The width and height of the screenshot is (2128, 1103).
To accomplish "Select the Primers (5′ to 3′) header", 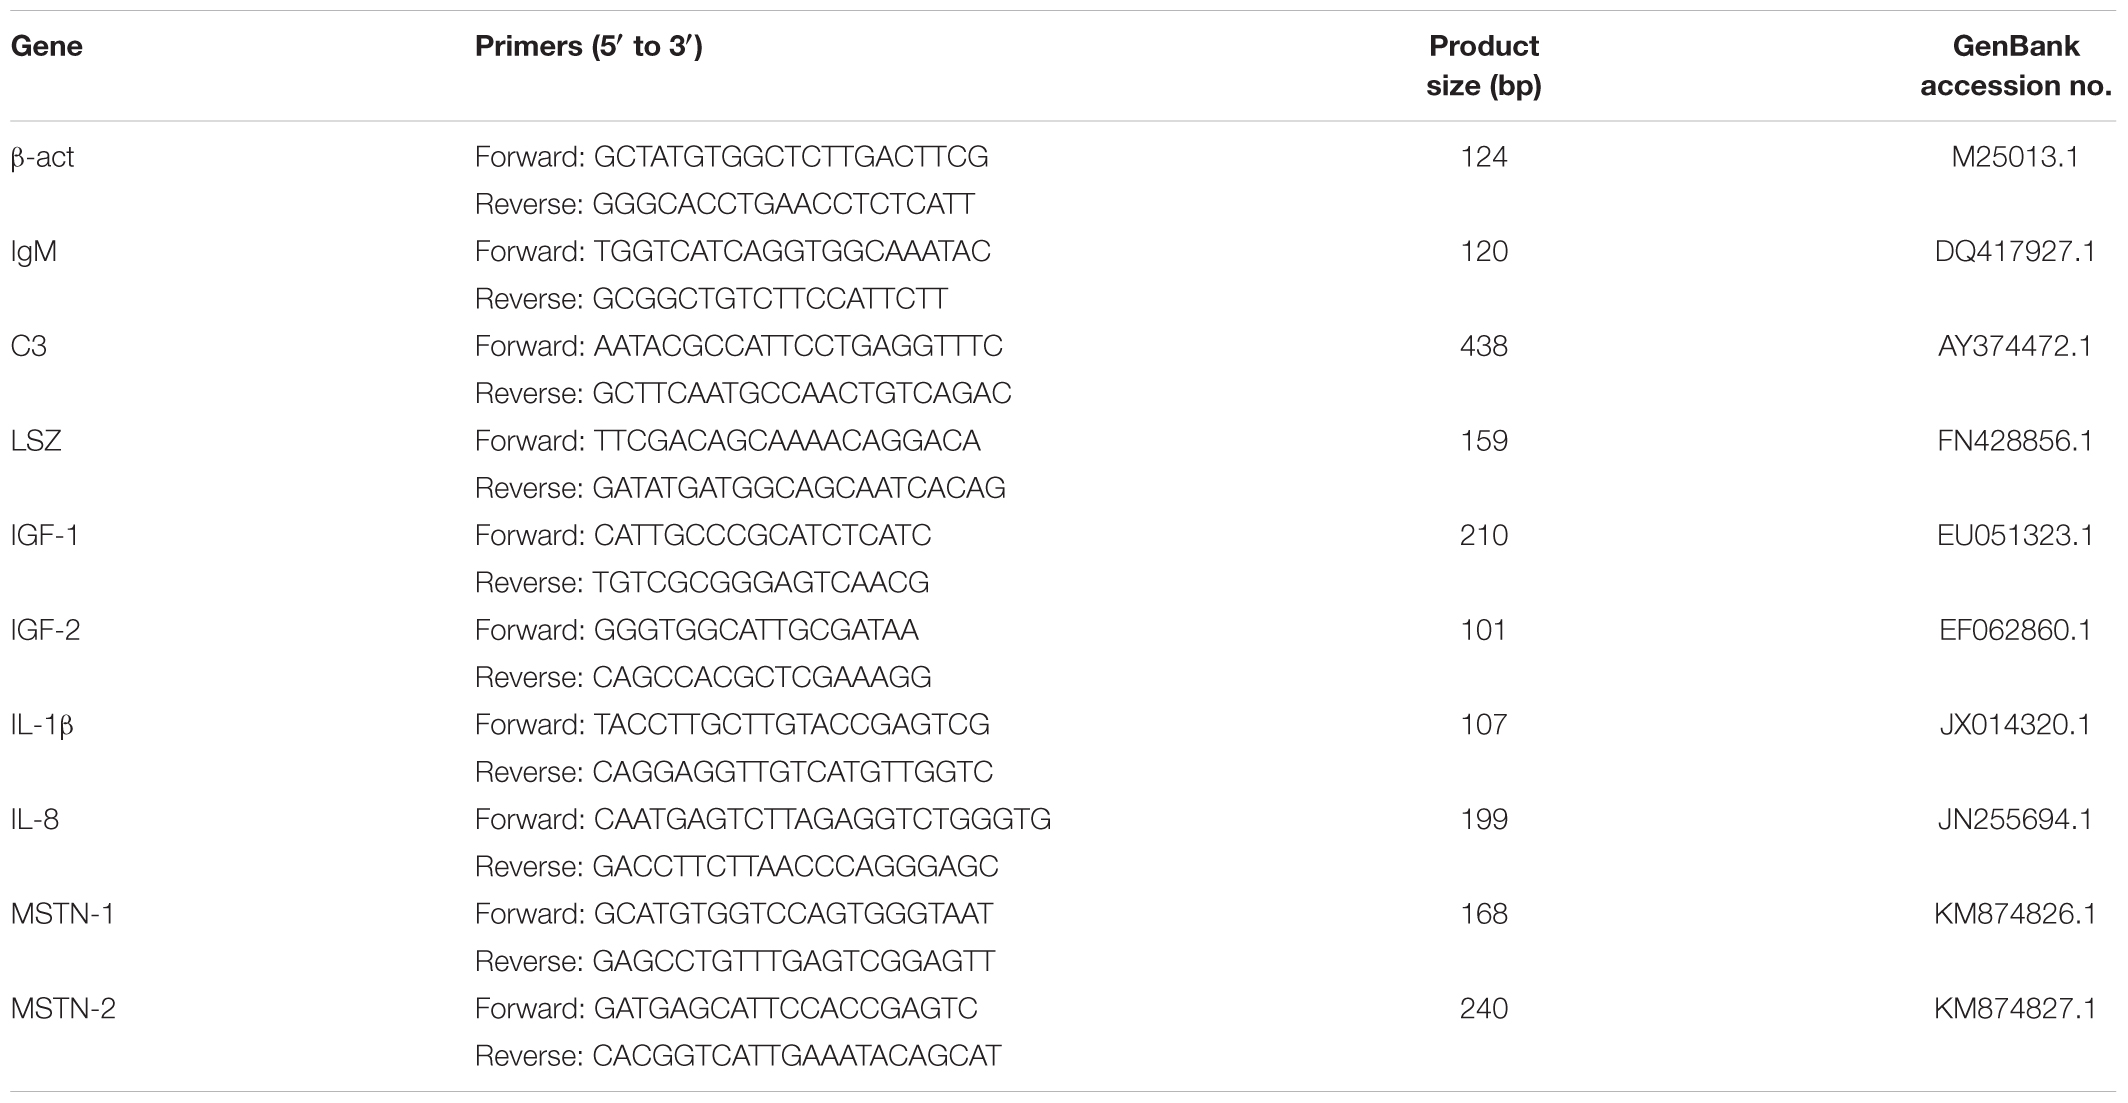I will click(589, 46).
